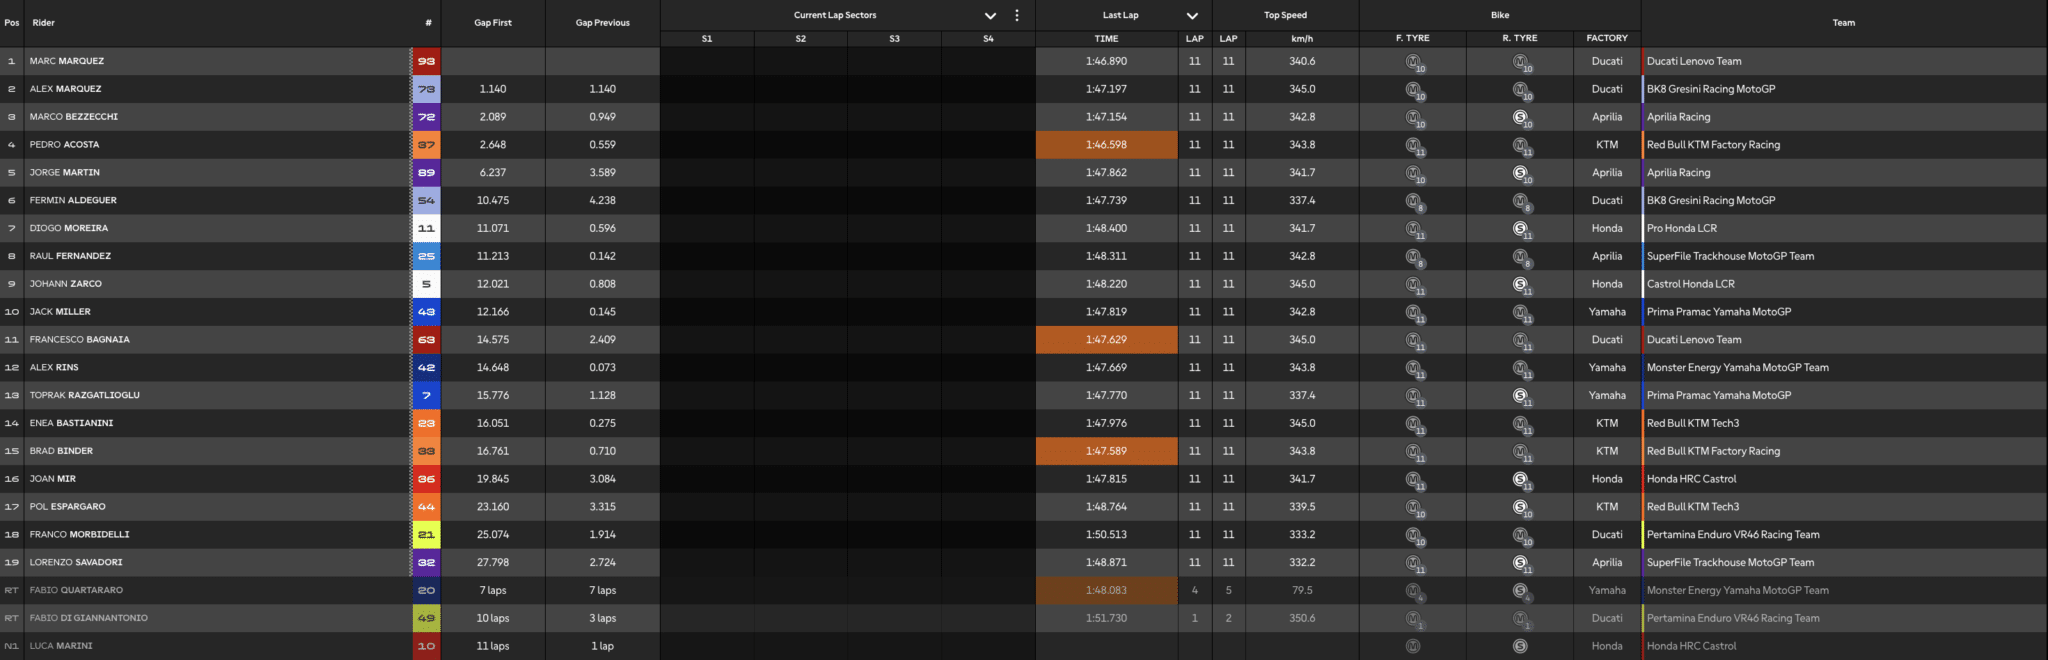Click the Pro Honda LCR team name

[x=1682, y=228]
